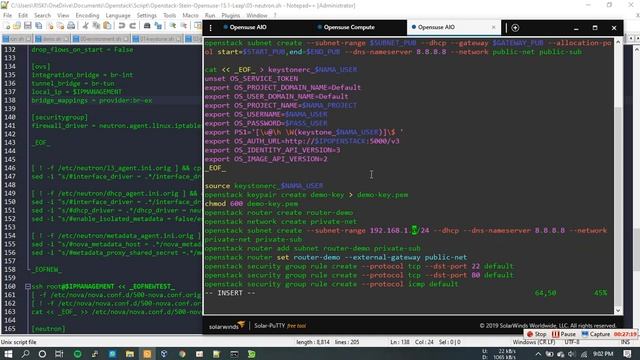Click the Replace icon in Notepad++ toolbar

pyautogui.click(x=158, y=26)
